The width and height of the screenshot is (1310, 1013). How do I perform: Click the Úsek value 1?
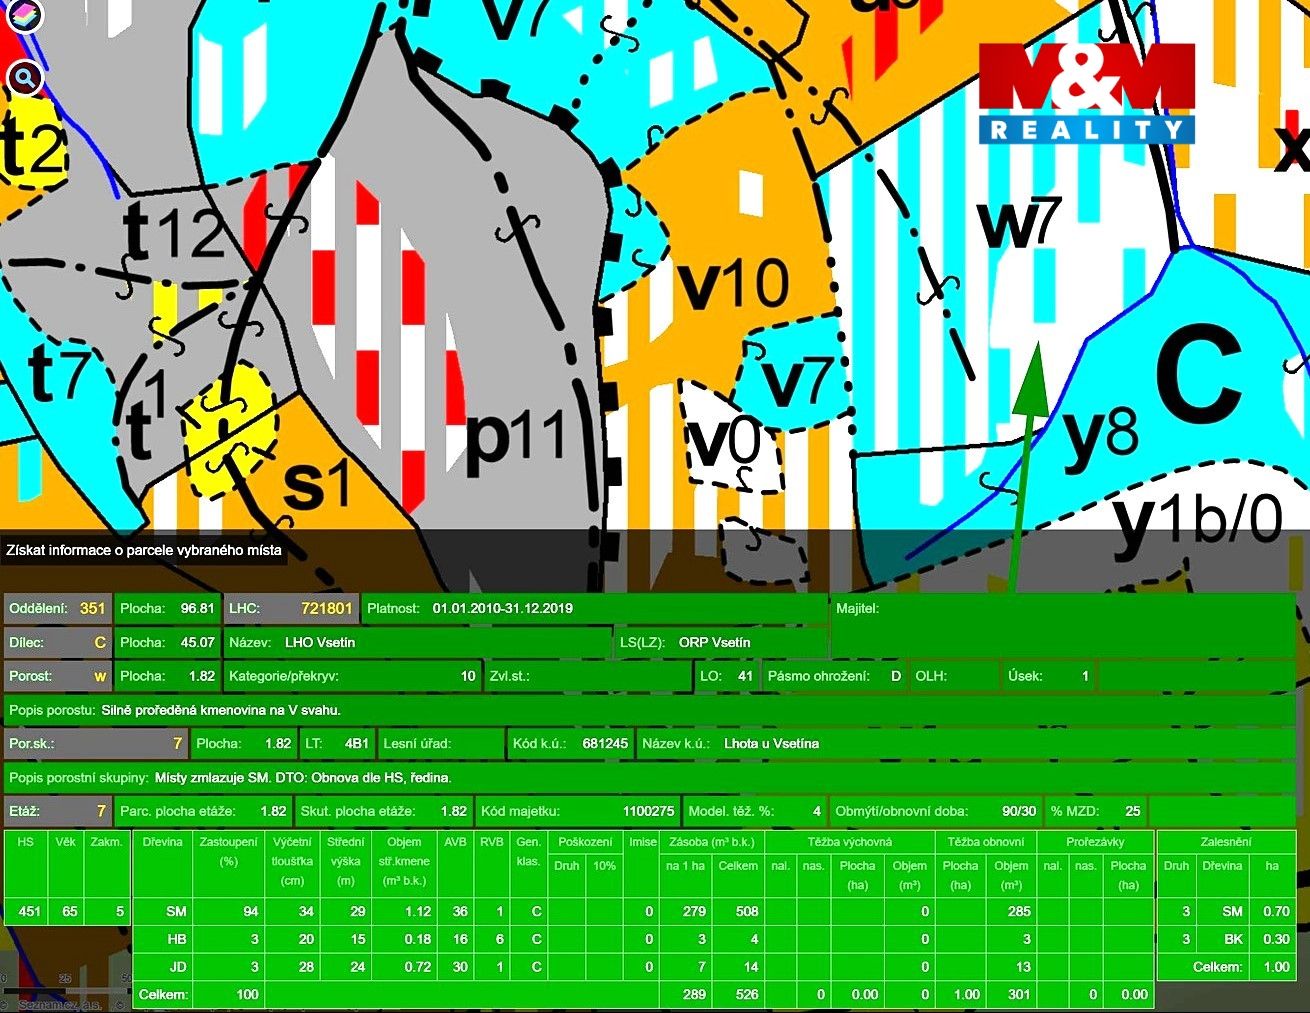(x=1085, y=676)
